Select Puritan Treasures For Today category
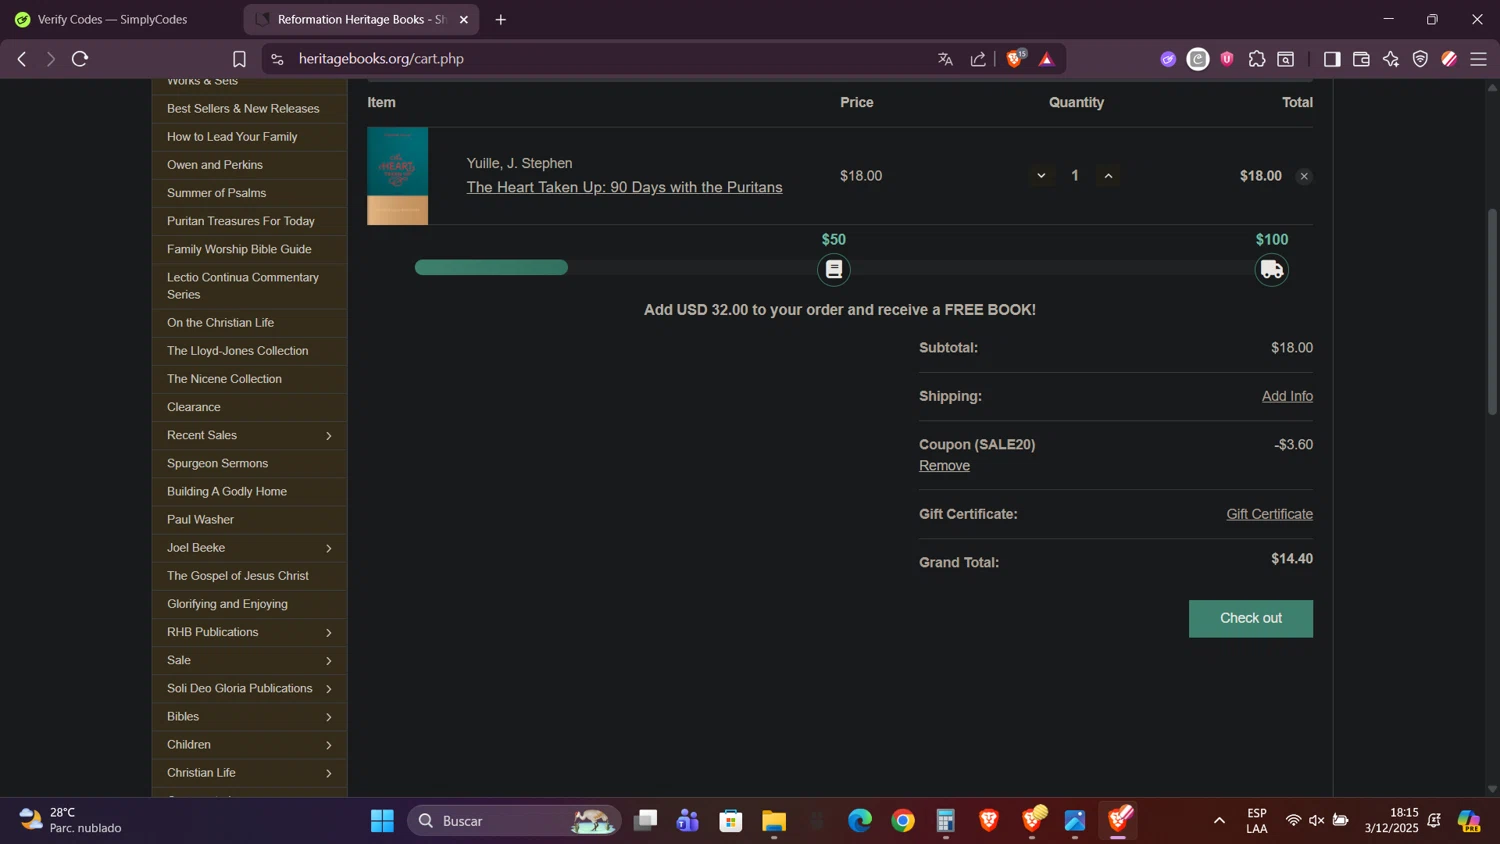1500x844 pixels. click(x=249, y=221)
